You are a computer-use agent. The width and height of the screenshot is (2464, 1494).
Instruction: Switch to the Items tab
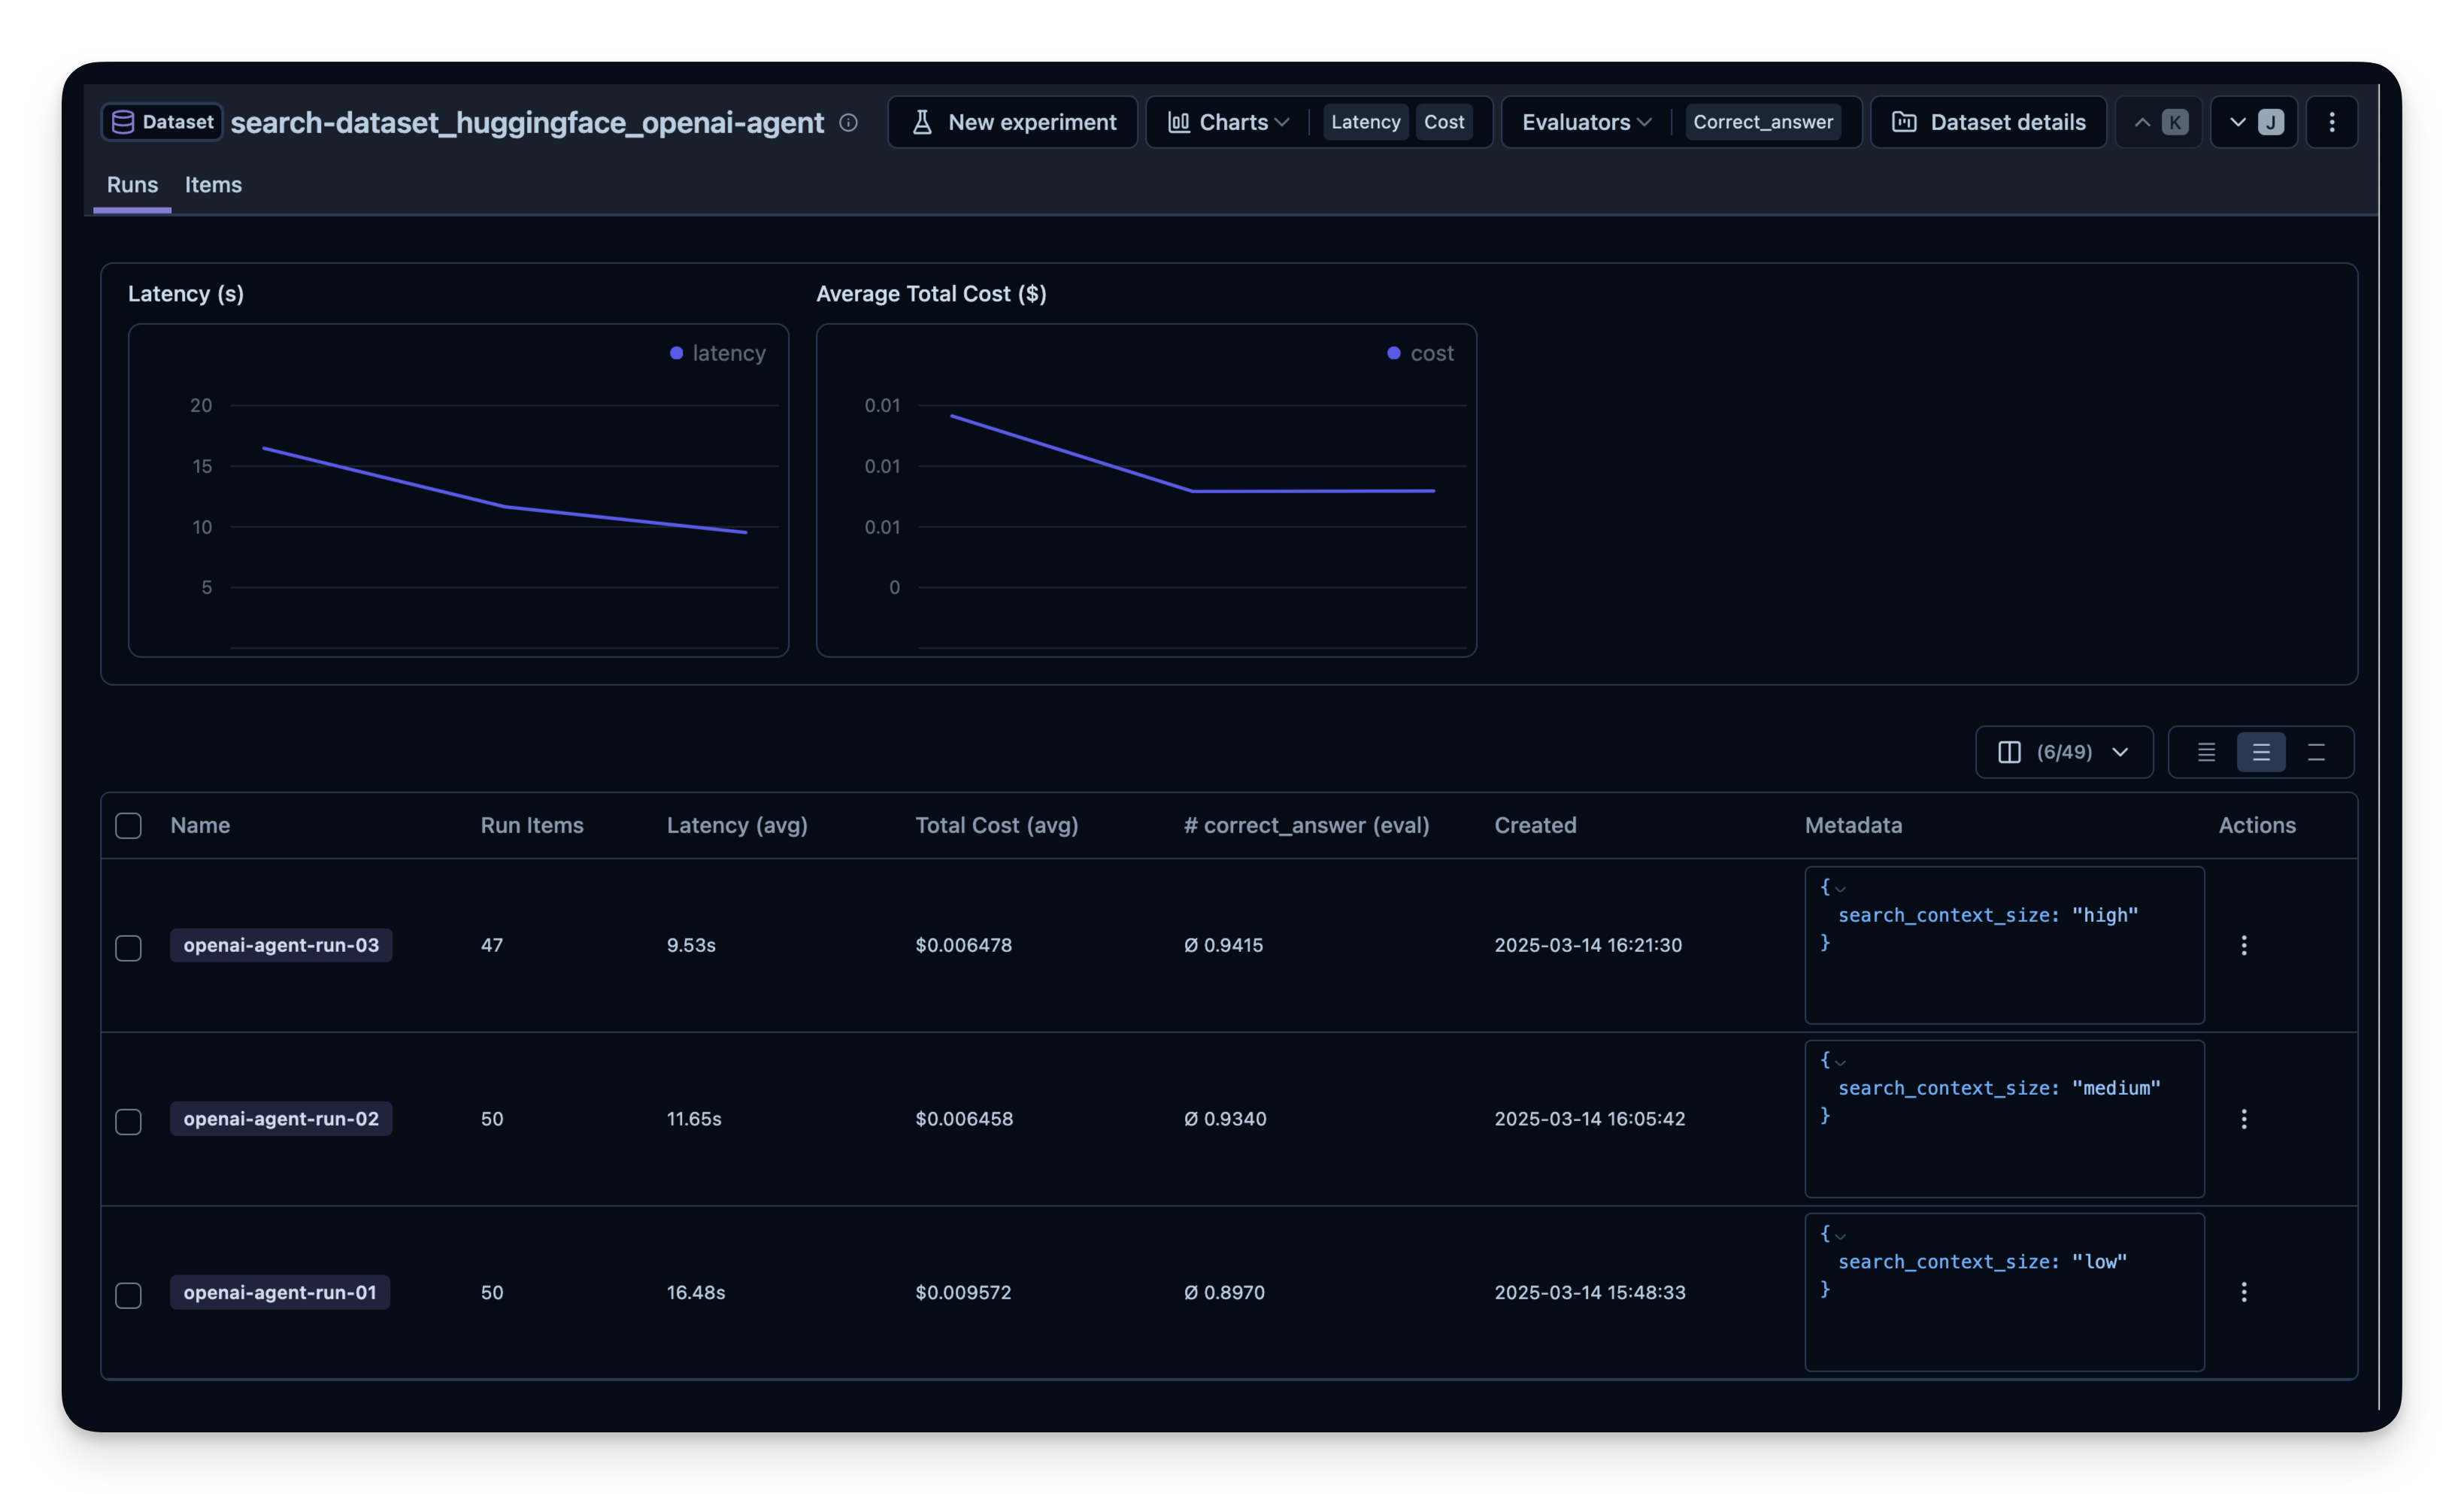click(213, 184)
